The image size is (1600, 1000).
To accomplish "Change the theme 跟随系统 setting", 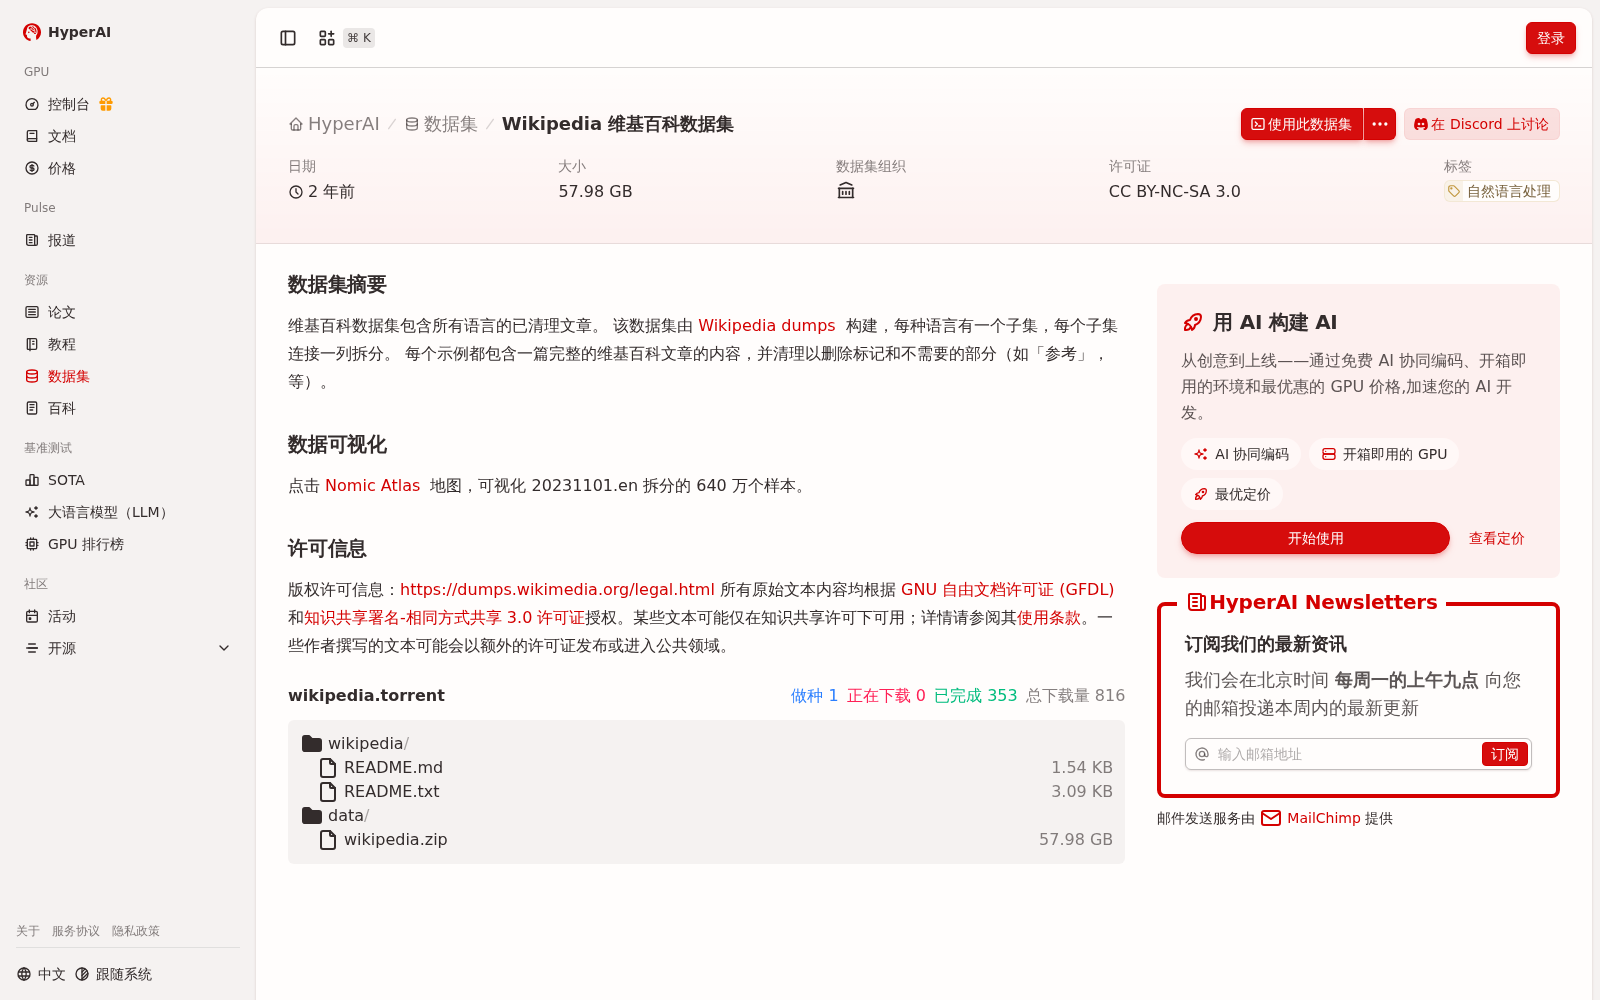I will click(113, 974).
